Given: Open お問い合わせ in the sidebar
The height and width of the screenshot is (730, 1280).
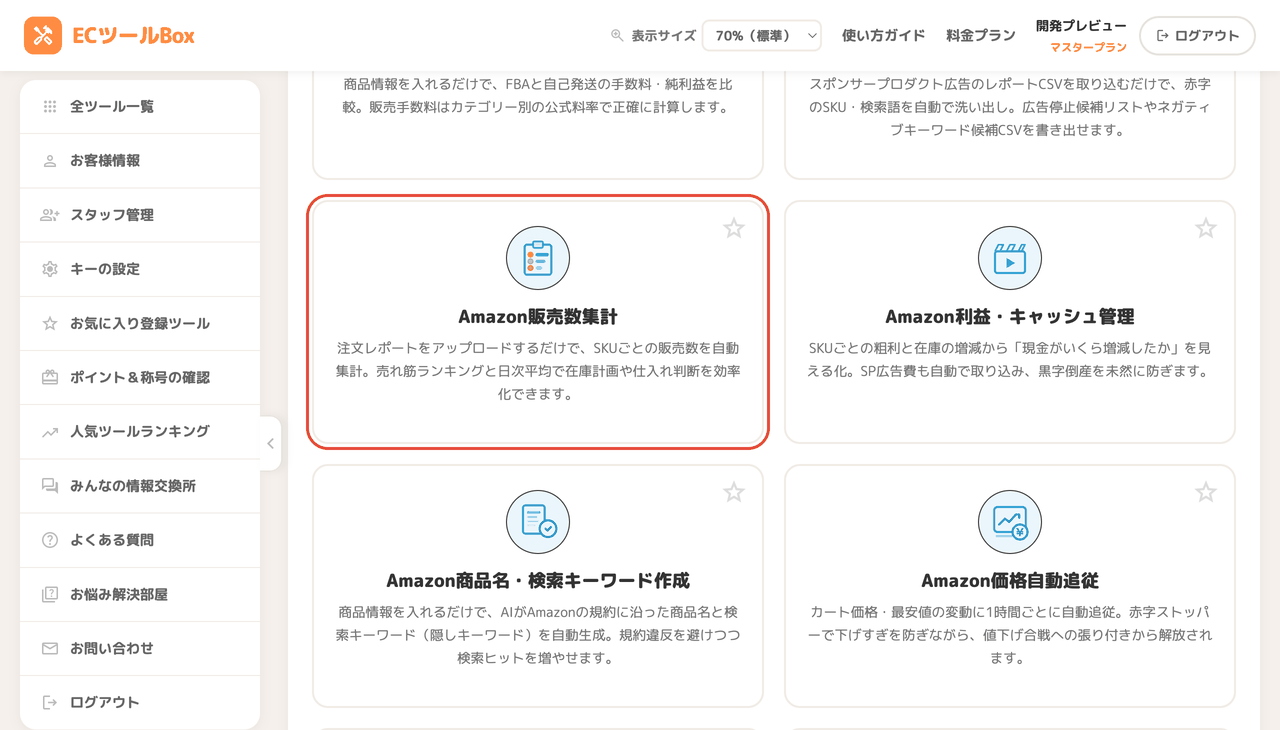Looking at the screenshot, I should pos(140,648).
